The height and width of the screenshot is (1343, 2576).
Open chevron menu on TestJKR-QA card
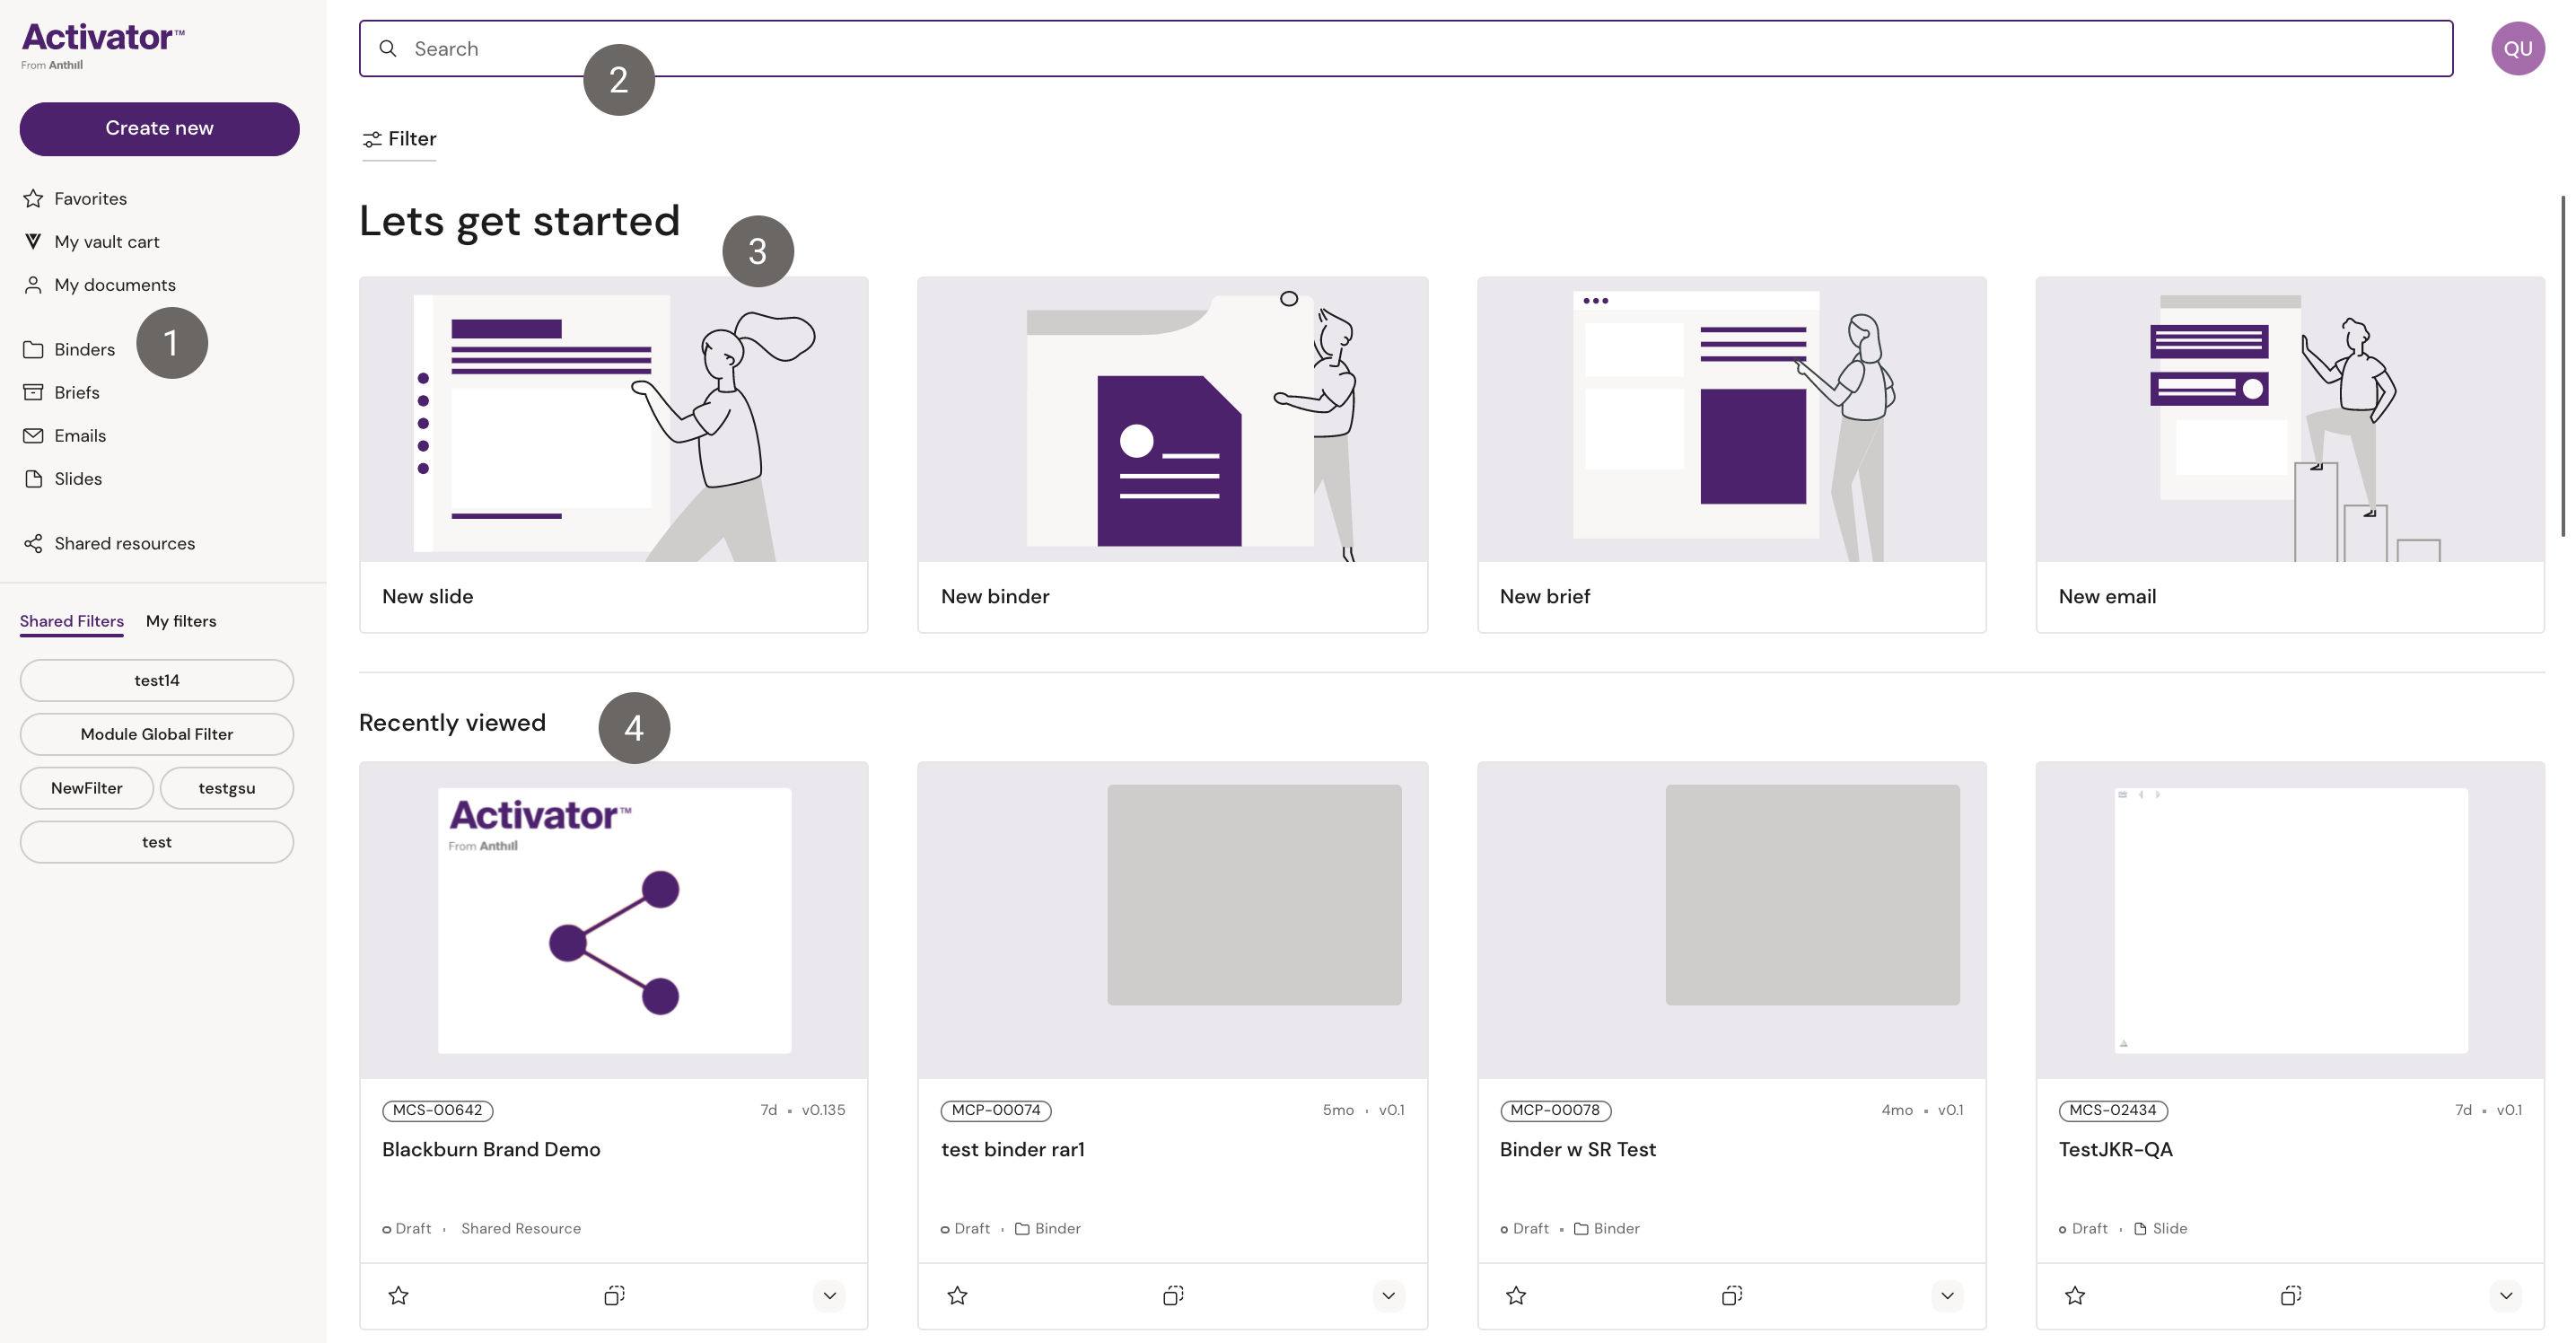pos(2505,1296)
